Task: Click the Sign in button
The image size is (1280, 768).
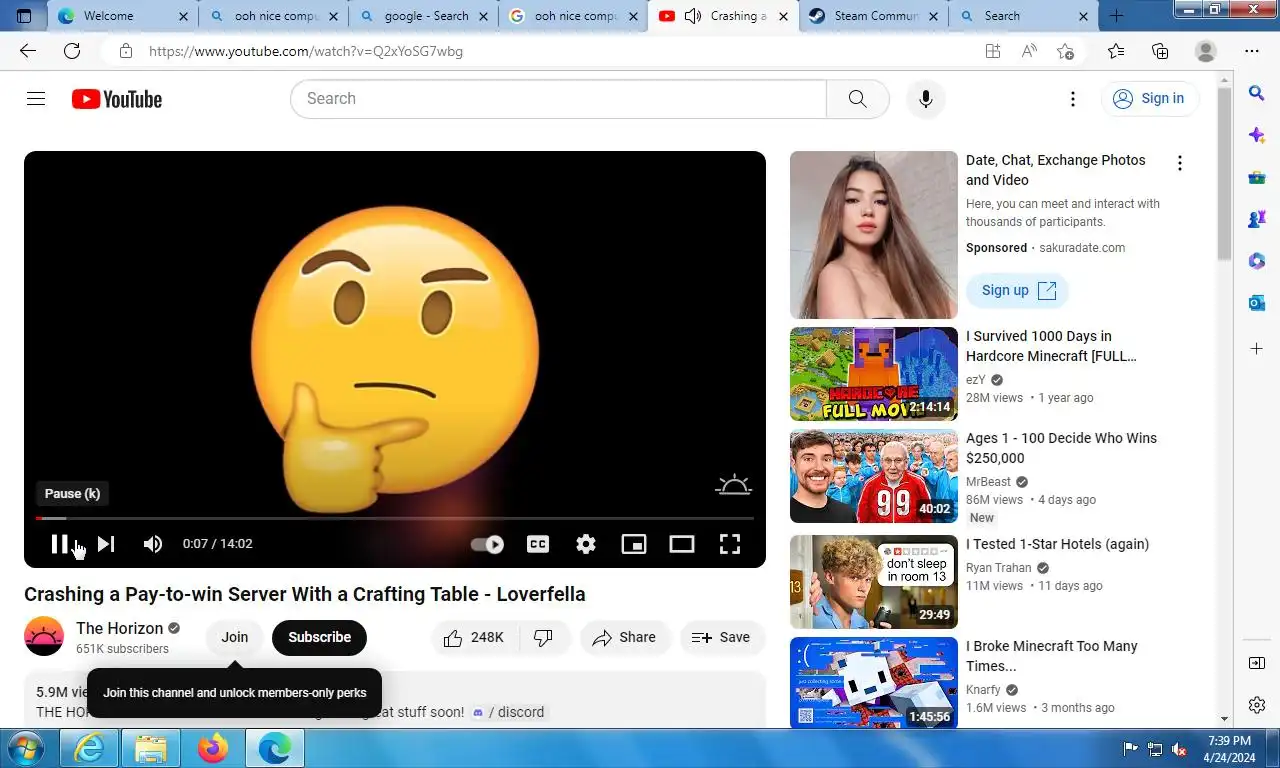Action: (x=1150, y=98)
